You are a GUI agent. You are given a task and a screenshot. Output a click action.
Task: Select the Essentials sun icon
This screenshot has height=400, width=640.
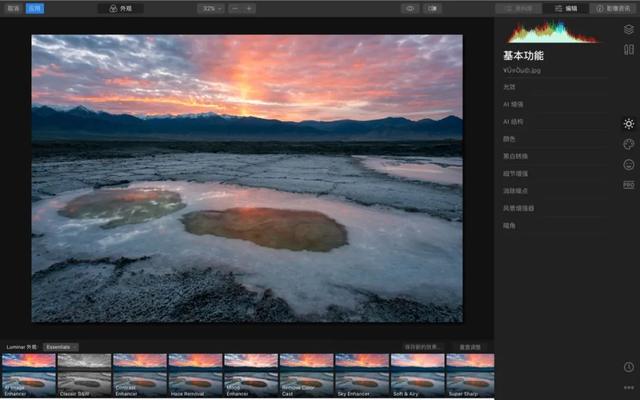coord(628,124)
